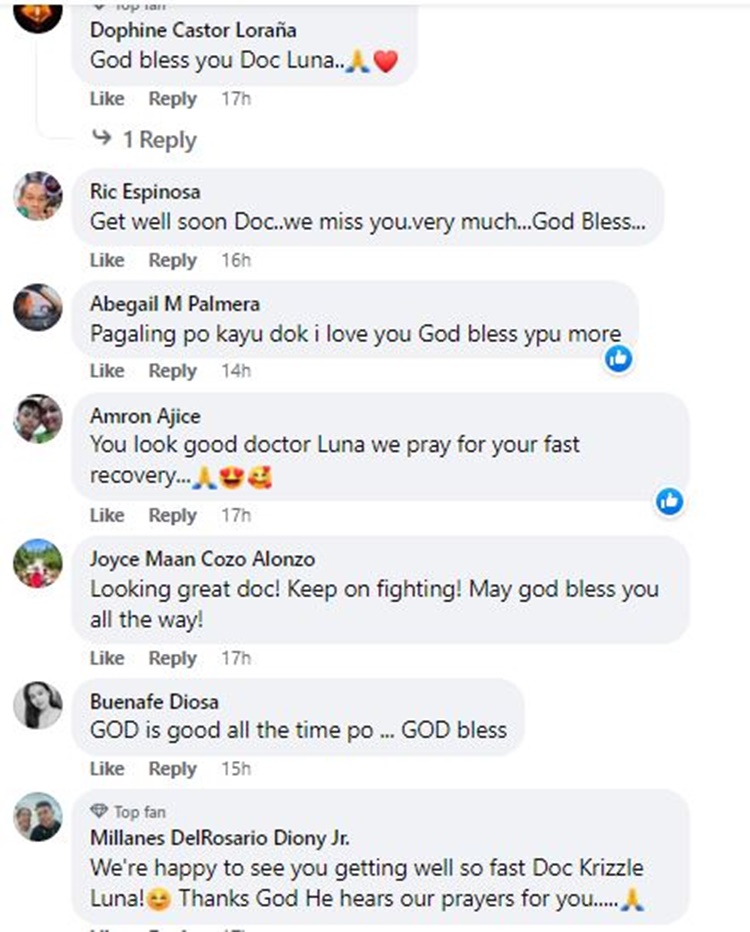750x932 pixels.
Task: Like Abegail M Palmera's comment
Action: (x=106, y=371)
